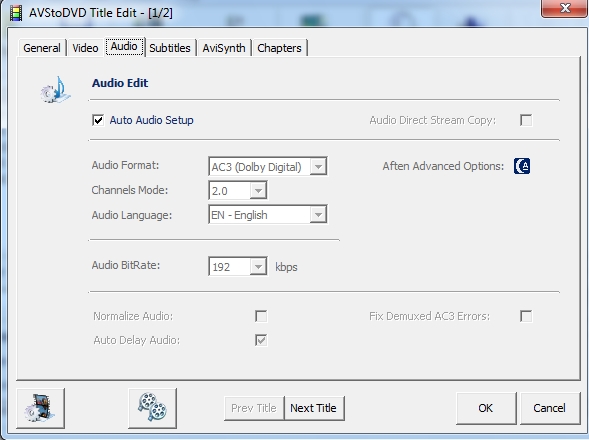Image resolution: width=589 pixels, height=440 pixels.
Task: Open the Chapters tab
Action: coord(279,48)
